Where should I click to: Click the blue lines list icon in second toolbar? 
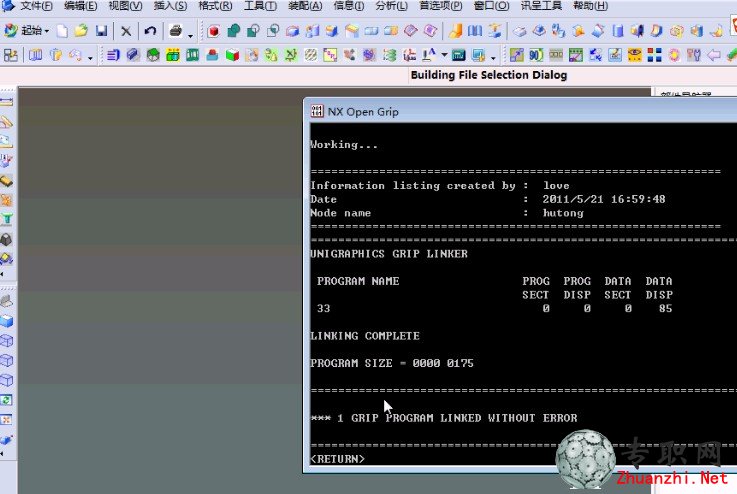[113, 55]
